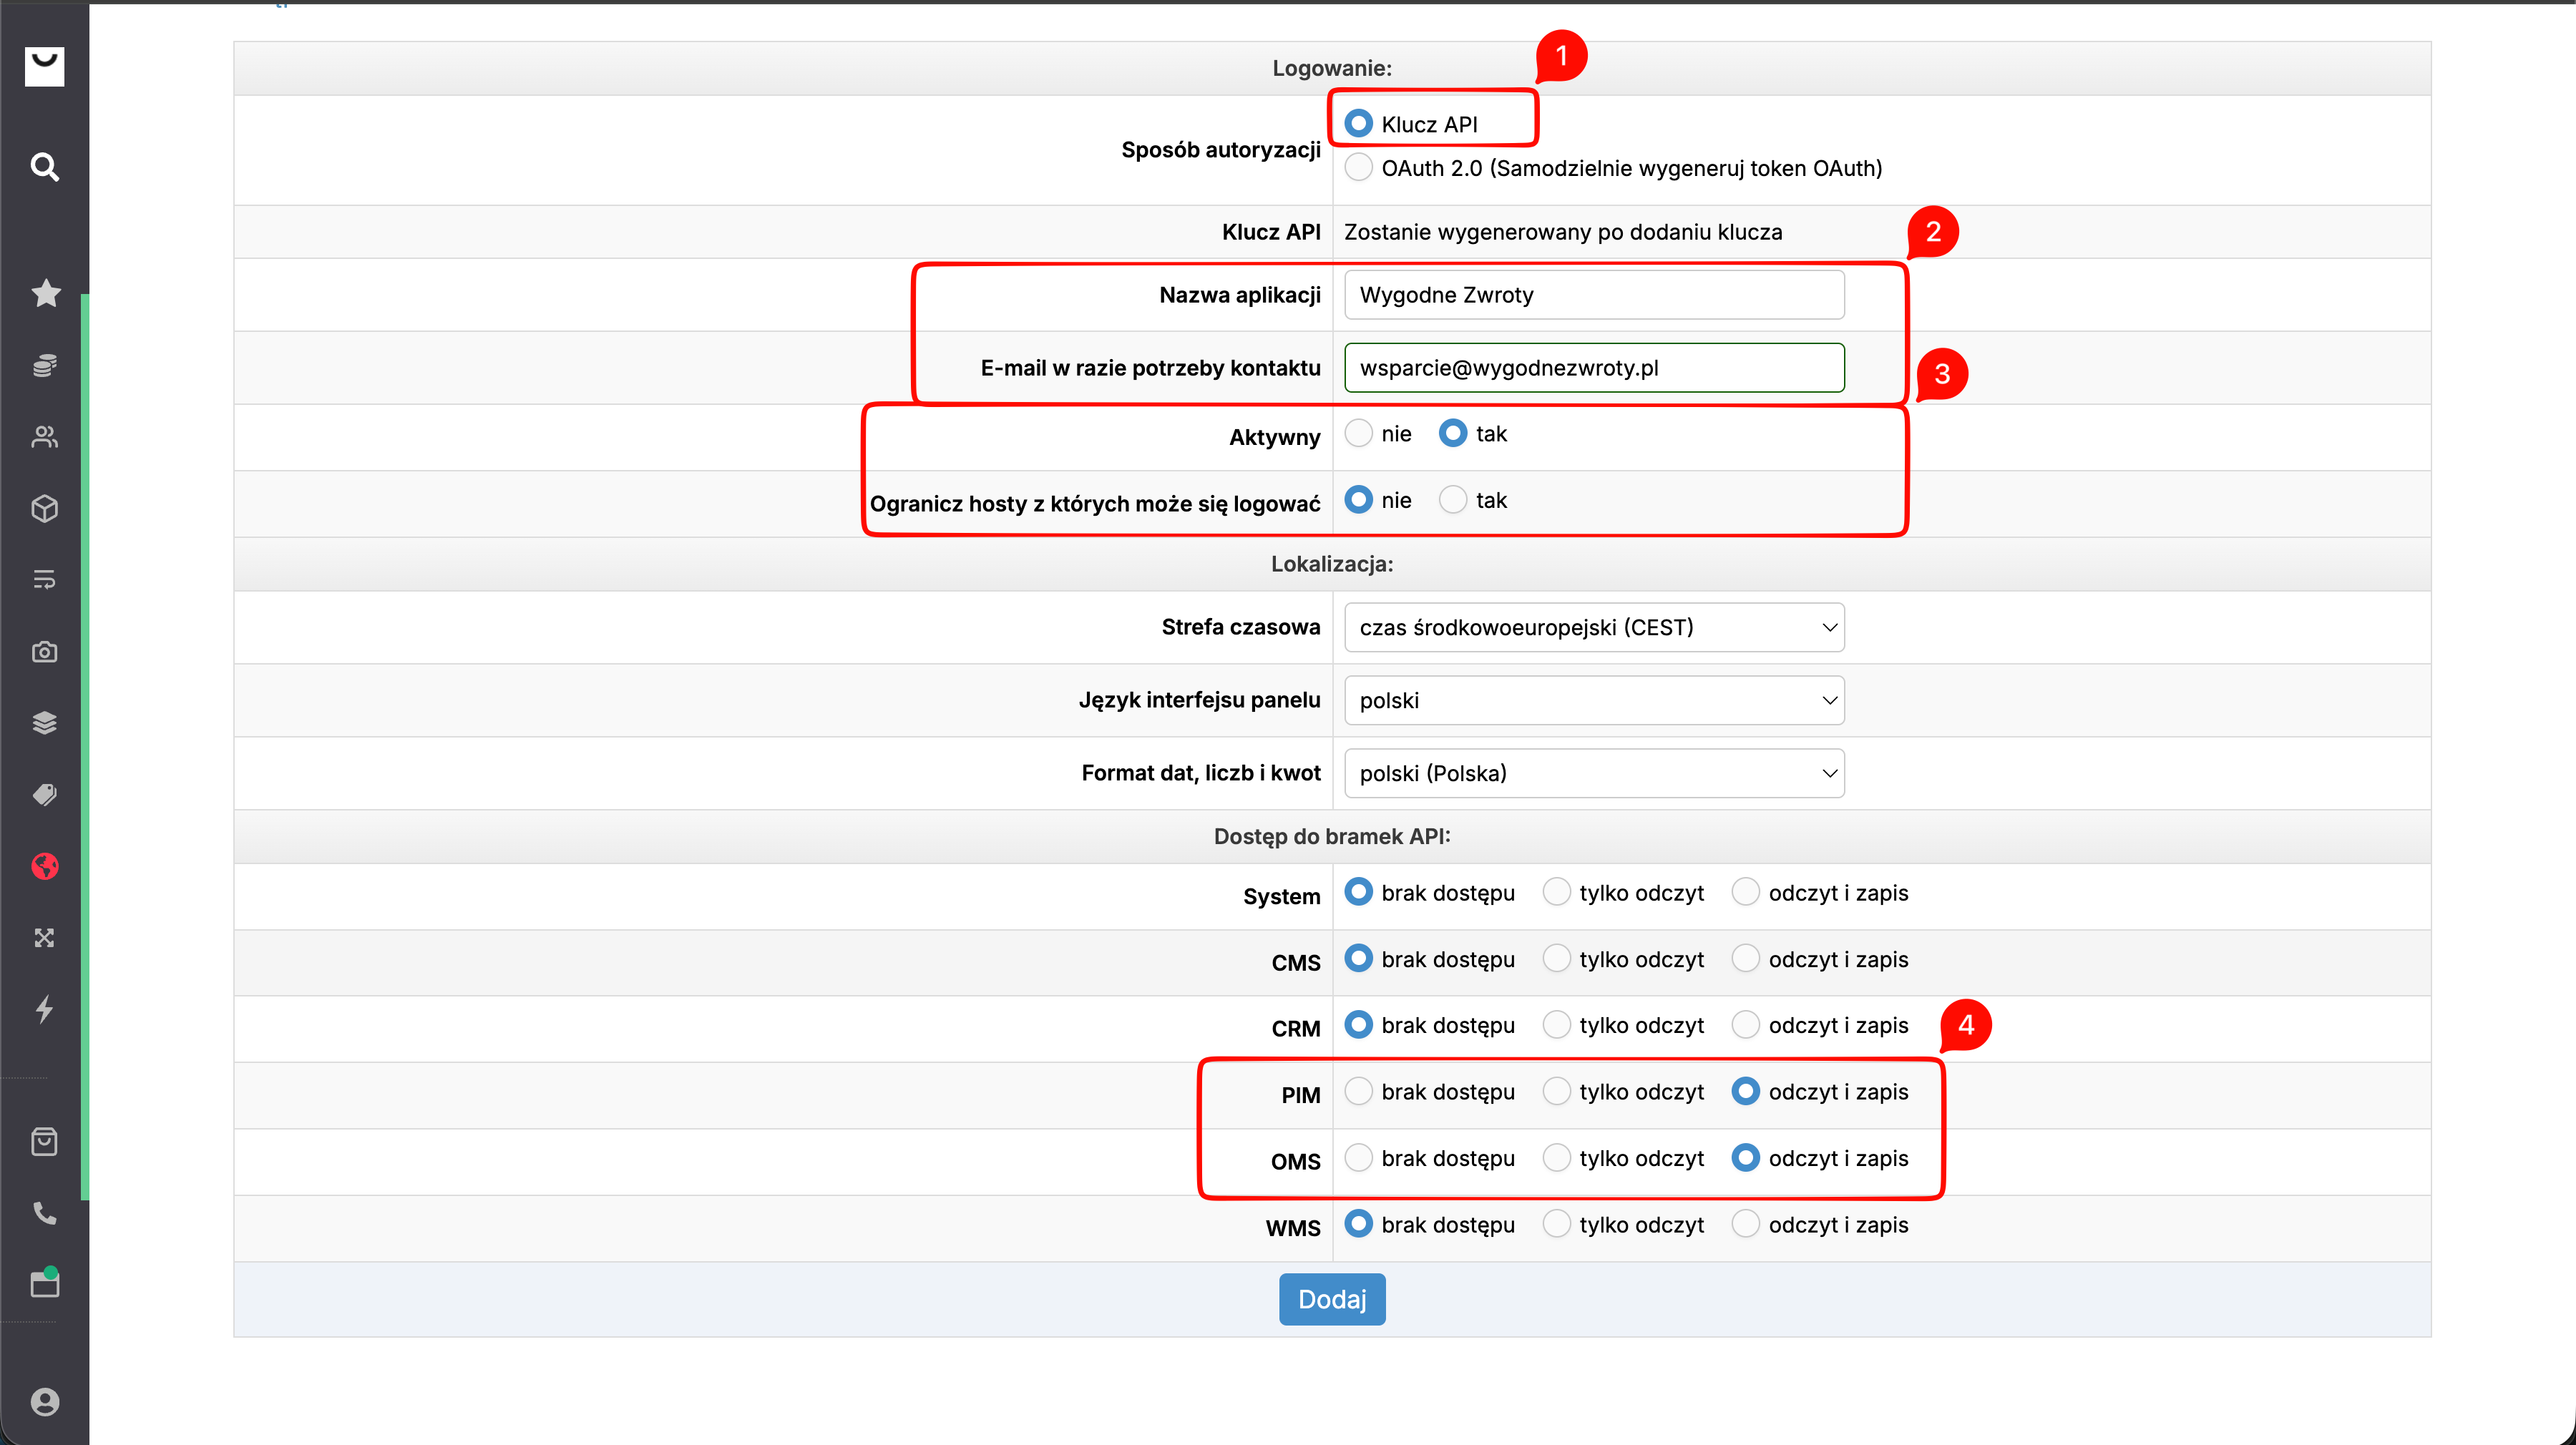Click the red globe icon in the sidebar

(44, 866)
